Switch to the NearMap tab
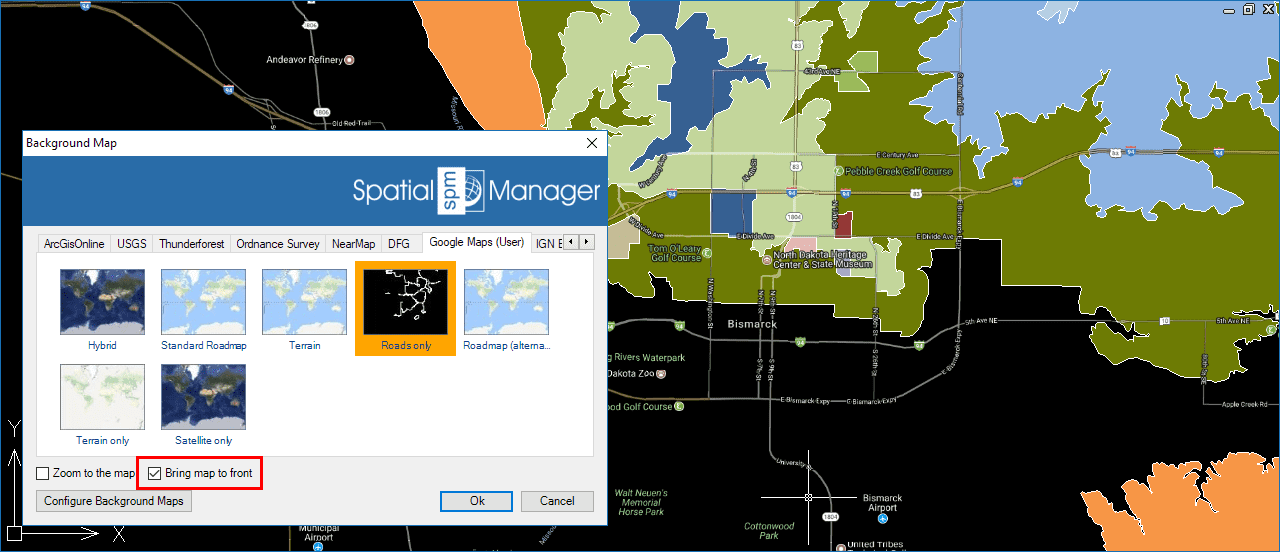The height and width of the screenshot is (552, 1280). tap(354, 243)
